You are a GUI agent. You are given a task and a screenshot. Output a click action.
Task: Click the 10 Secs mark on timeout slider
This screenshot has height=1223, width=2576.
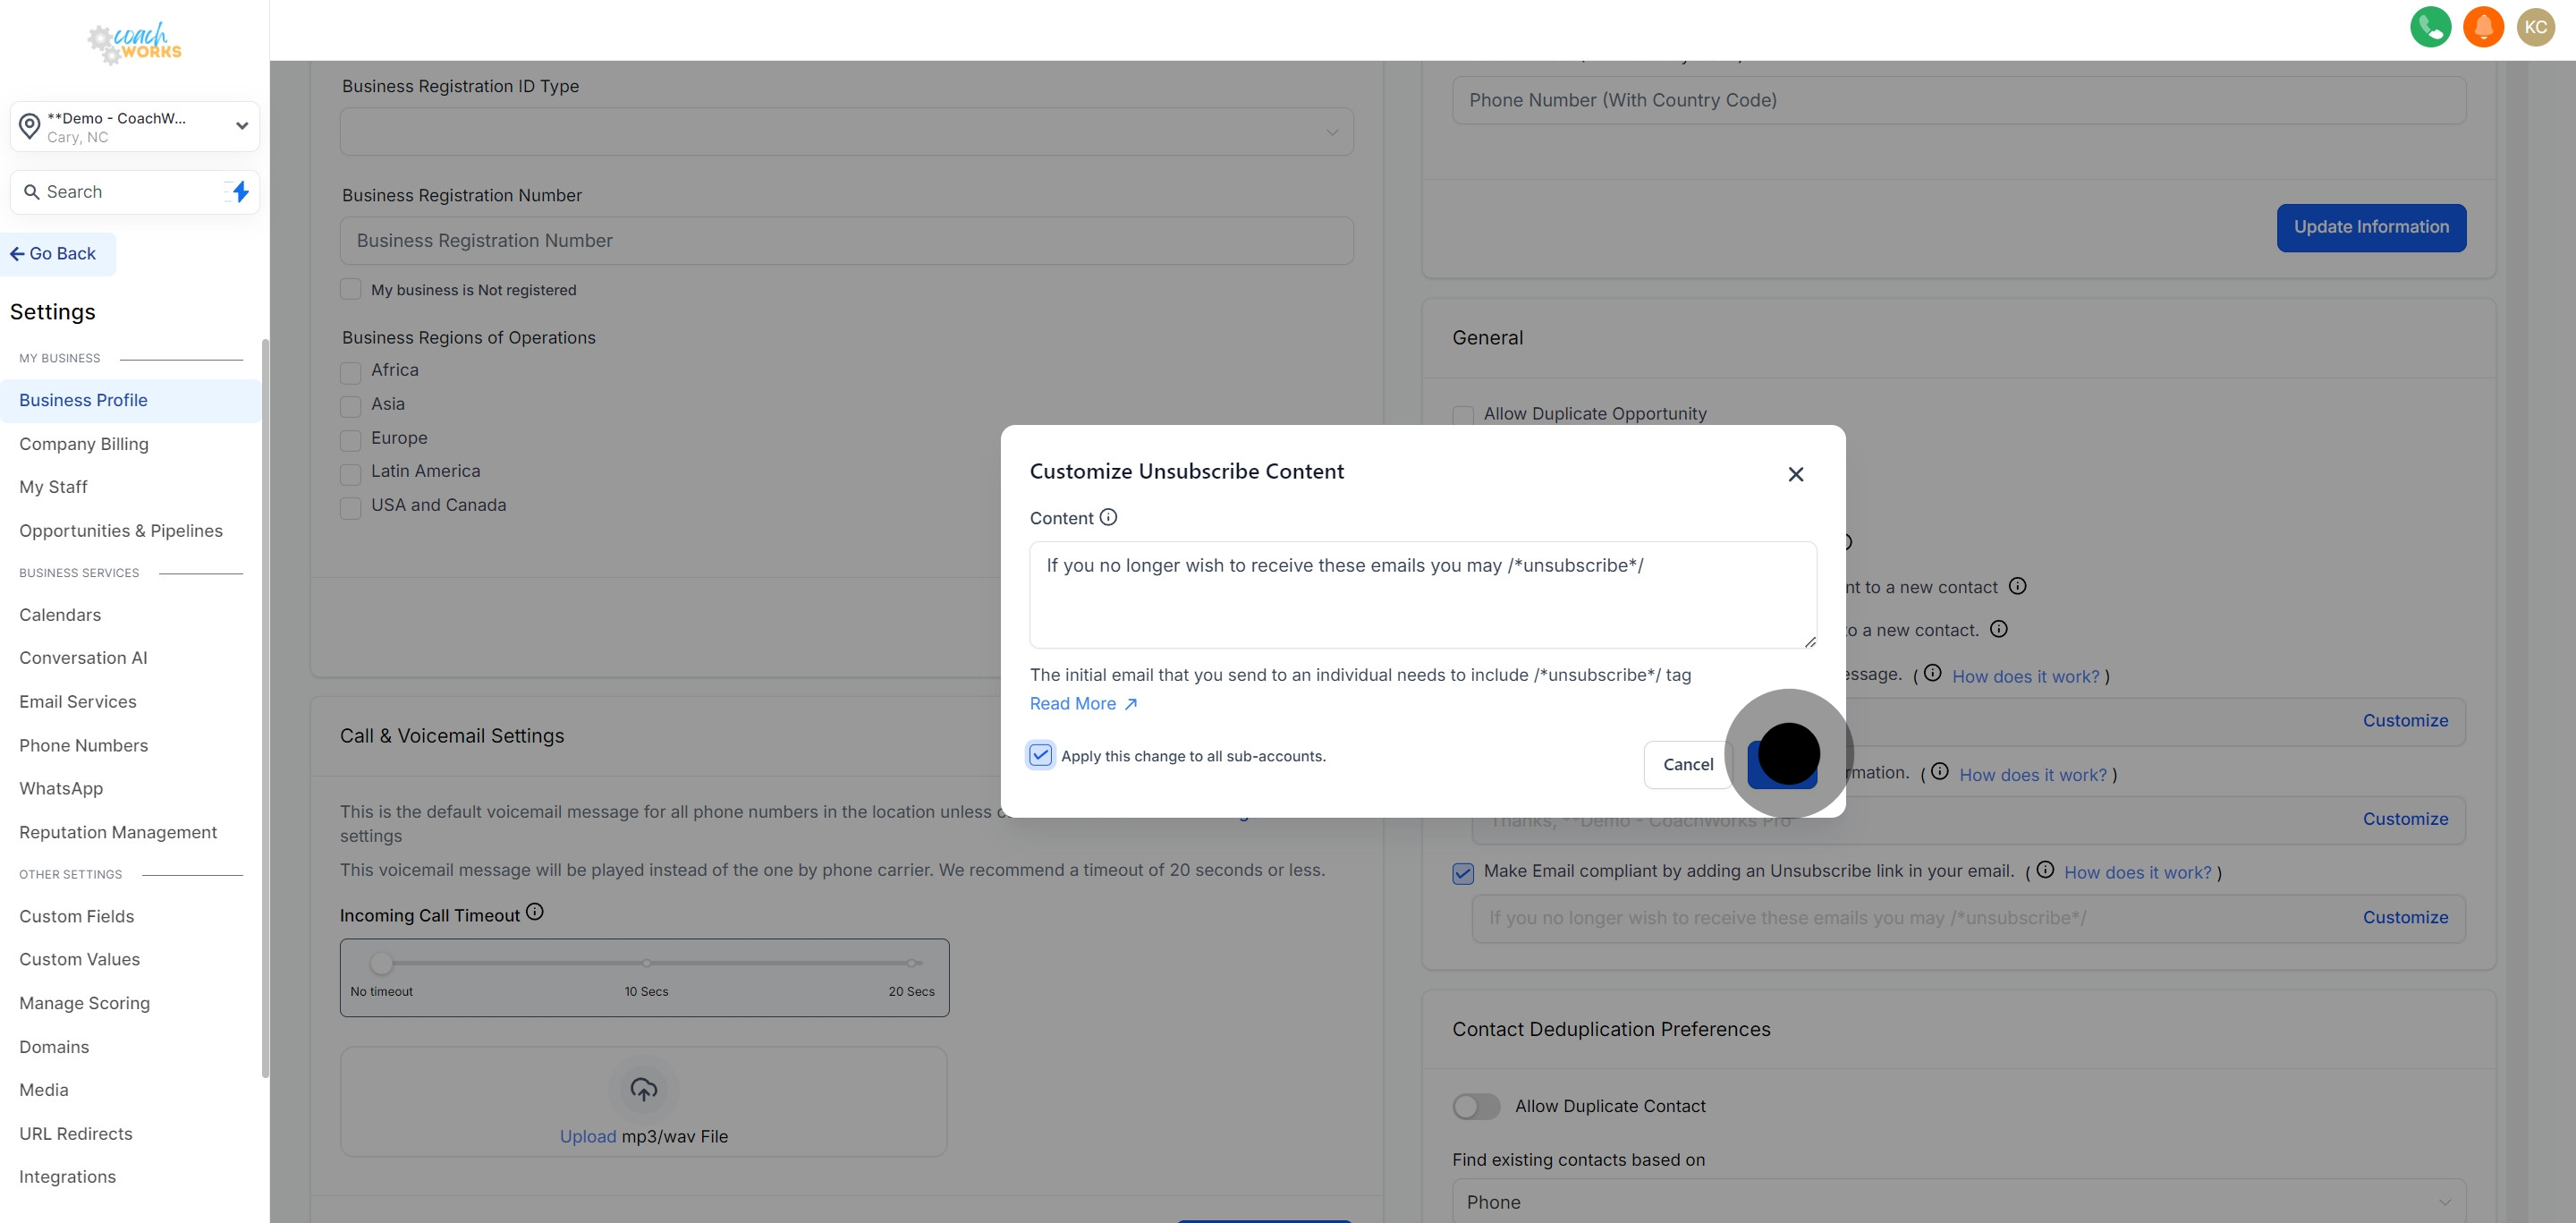point(647,964)
